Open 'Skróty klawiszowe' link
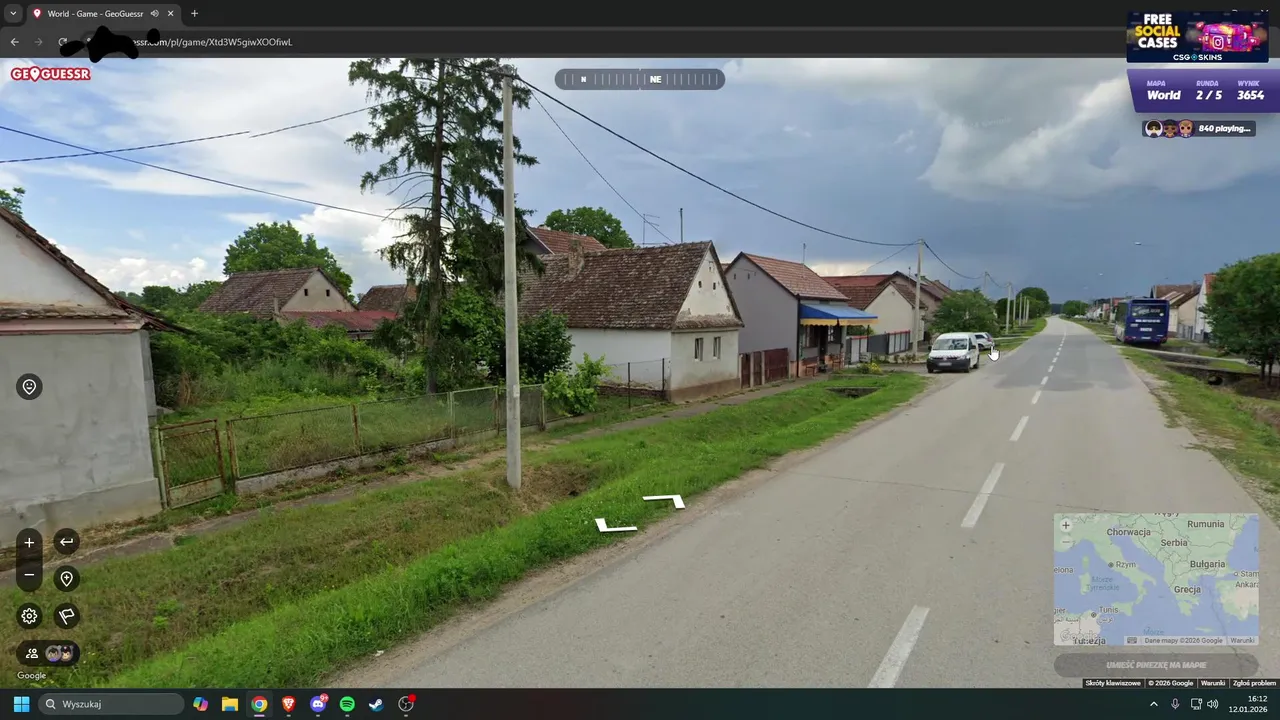The image size is (1280, 720). click(1113, 683)
